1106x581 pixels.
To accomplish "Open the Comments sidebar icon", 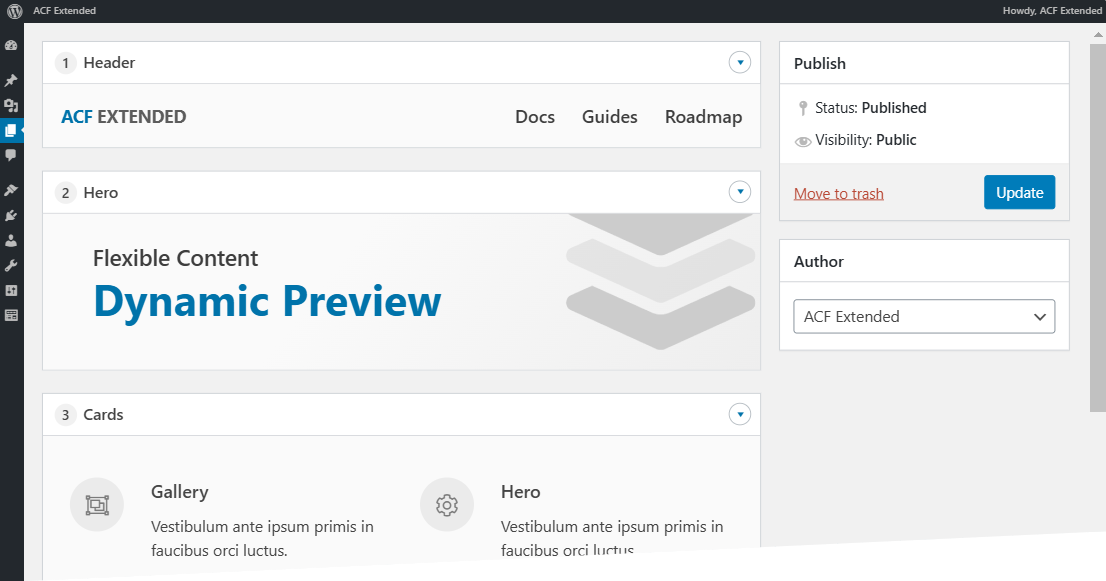I will click(x=11, y=155).
